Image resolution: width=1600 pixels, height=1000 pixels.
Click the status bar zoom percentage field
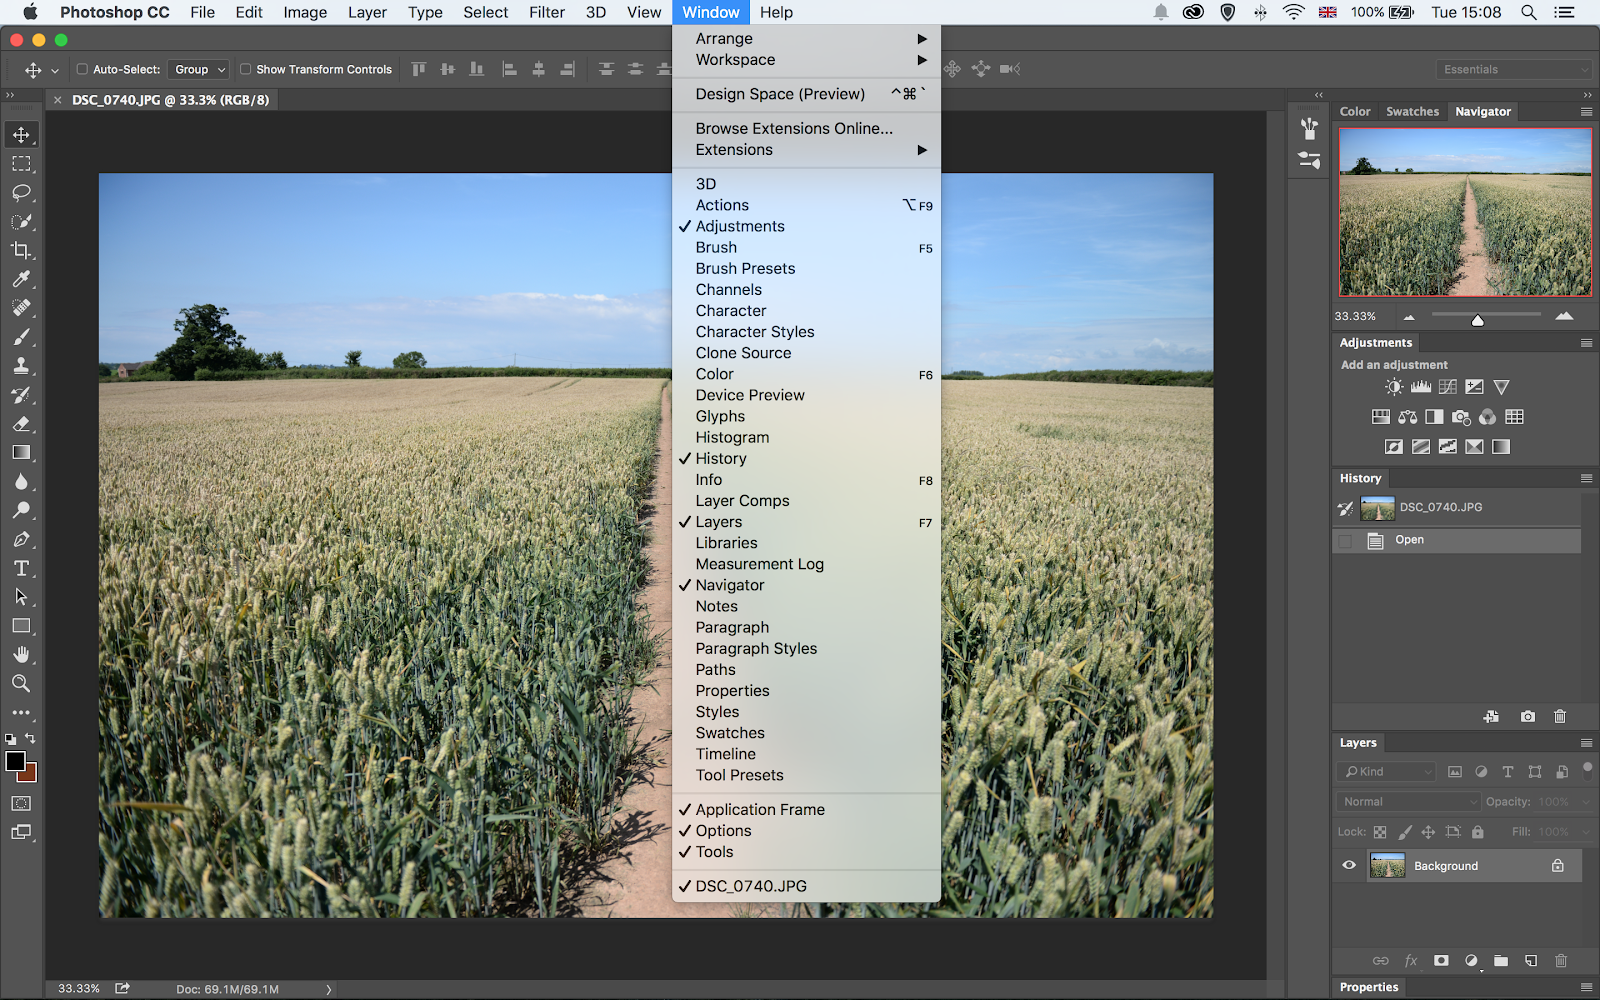[x=79, y=989]
